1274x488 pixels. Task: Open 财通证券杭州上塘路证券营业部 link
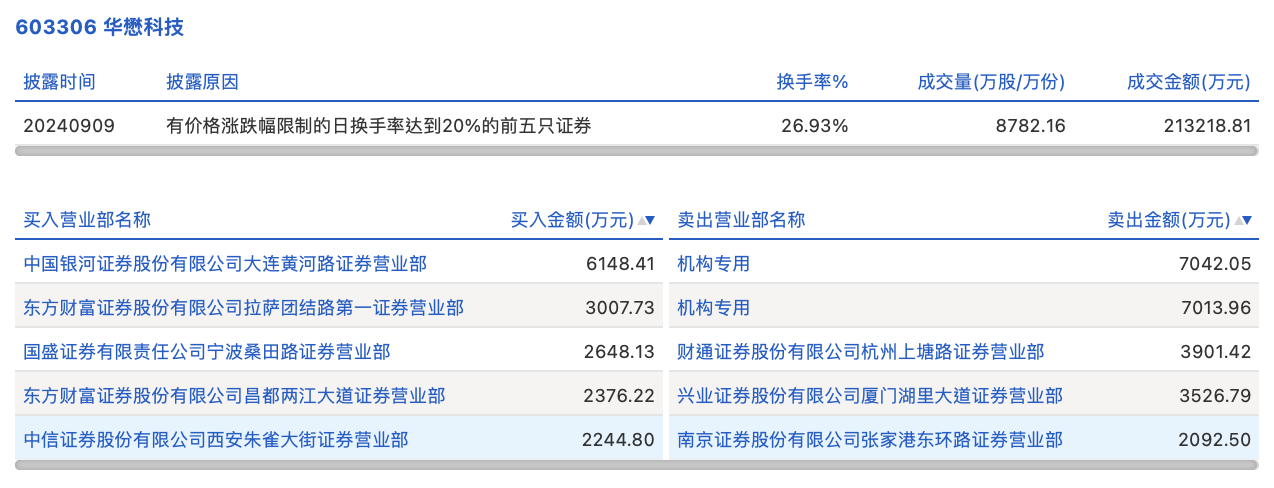(x=861, y=352)
